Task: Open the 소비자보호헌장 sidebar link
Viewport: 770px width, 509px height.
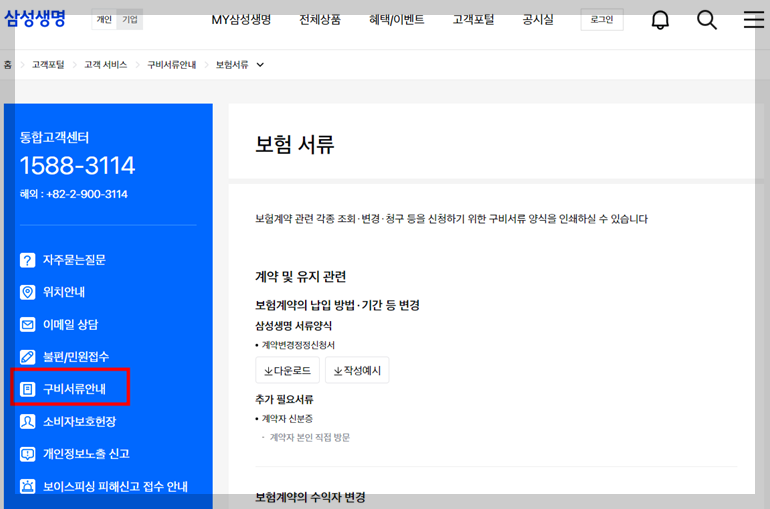Action: click(80, 422)
